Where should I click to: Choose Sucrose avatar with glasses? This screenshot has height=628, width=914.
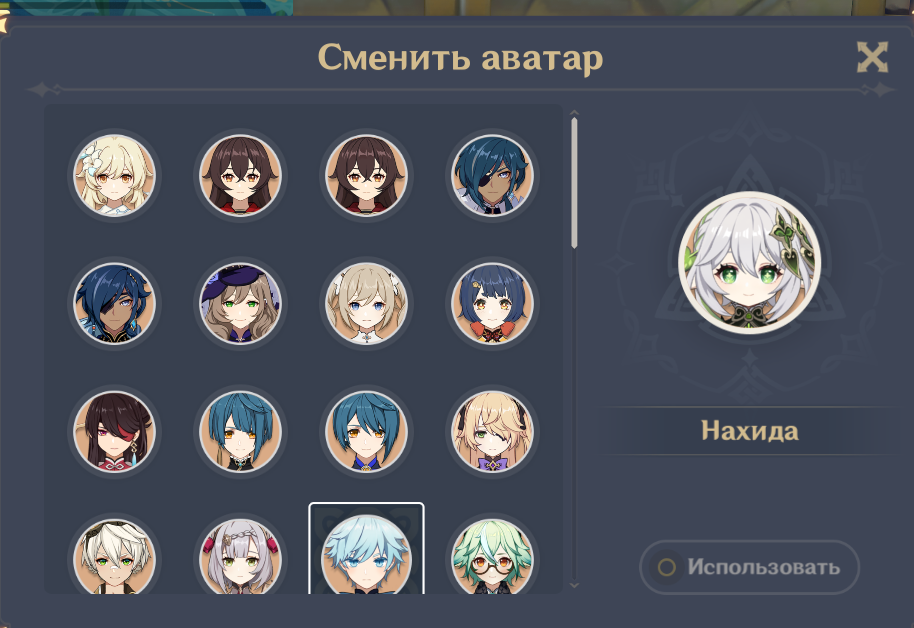(493, 557)
